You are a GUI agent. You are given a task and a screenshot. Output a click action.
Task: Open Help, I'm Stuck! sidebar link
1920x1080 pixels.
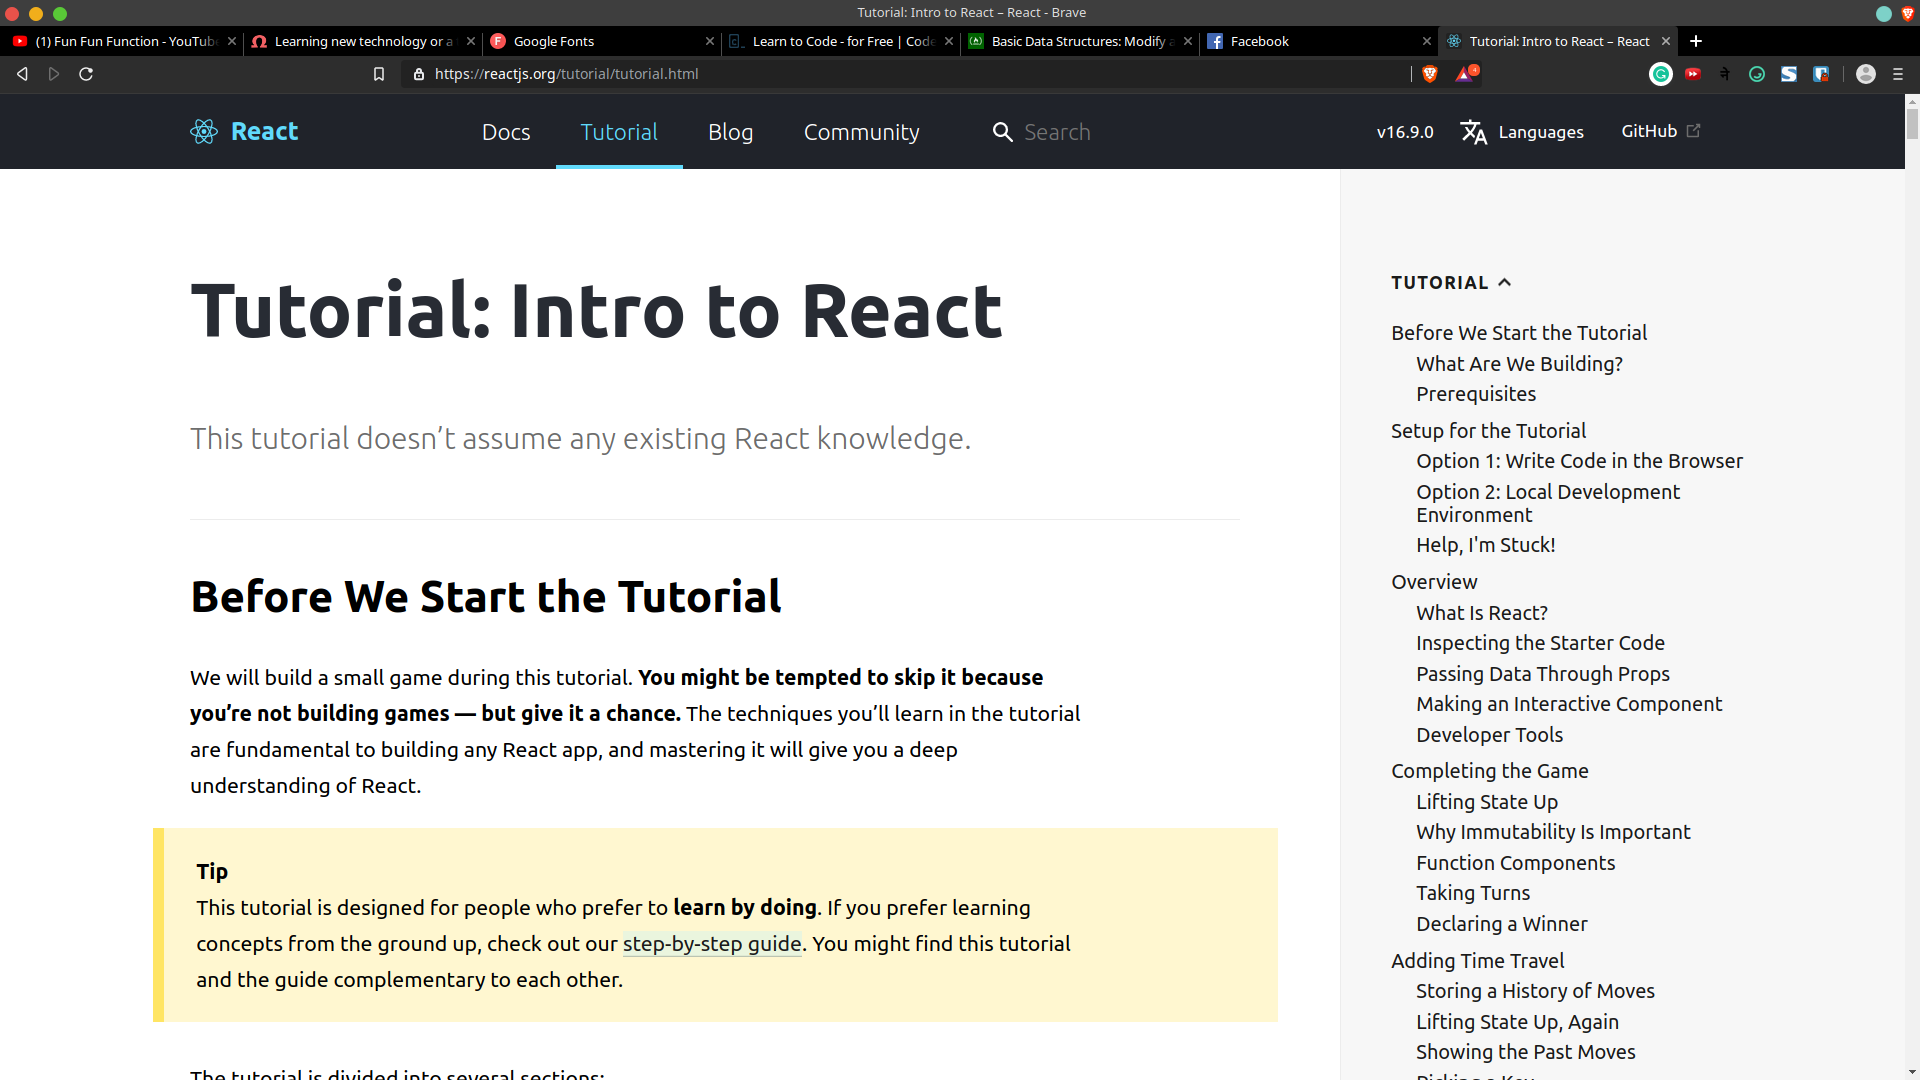click(1486, 545)
